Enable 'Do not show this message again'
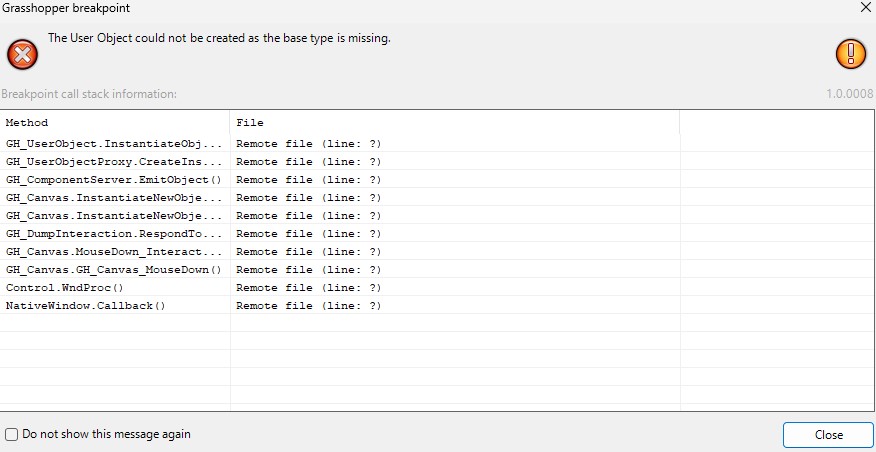 [12, 435]
